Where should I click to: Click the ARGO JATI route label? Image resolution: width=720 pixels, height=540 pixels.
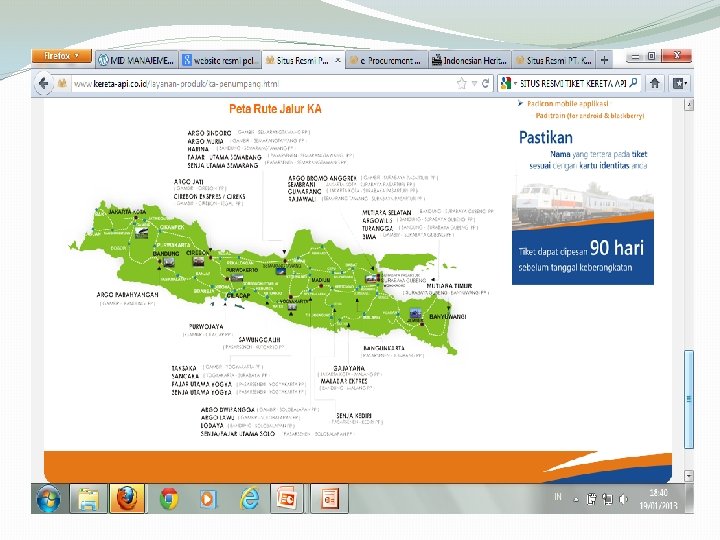tap(188, 182)
